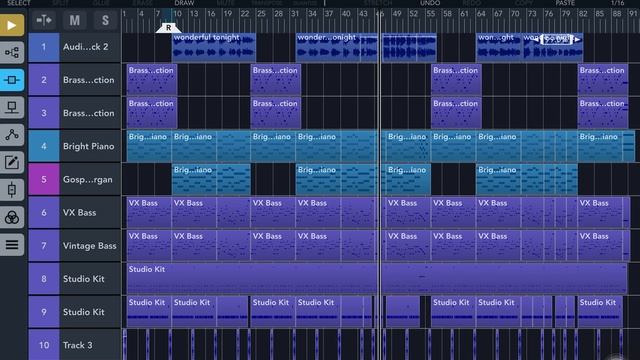Select first VX Bass clip on track 6

coord(149,212)
